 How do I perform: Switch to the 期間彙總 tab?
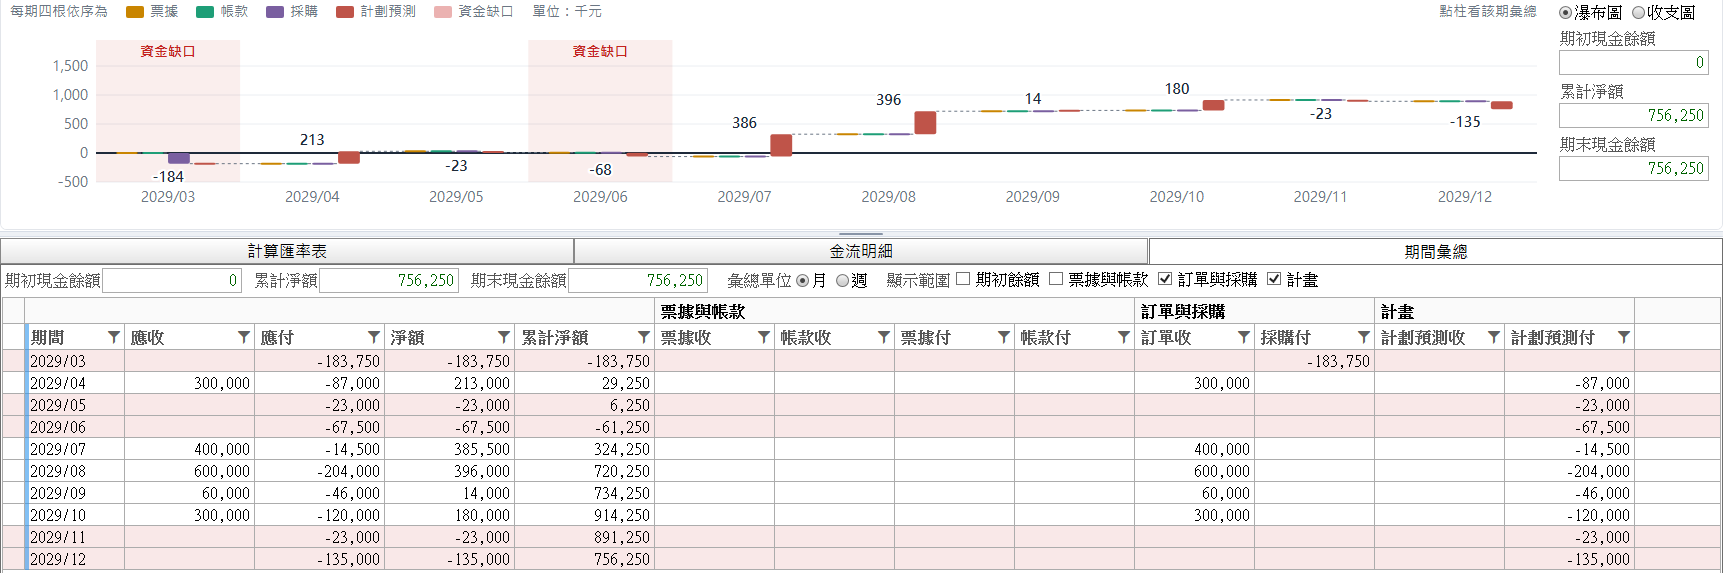tap(1435, 251)
